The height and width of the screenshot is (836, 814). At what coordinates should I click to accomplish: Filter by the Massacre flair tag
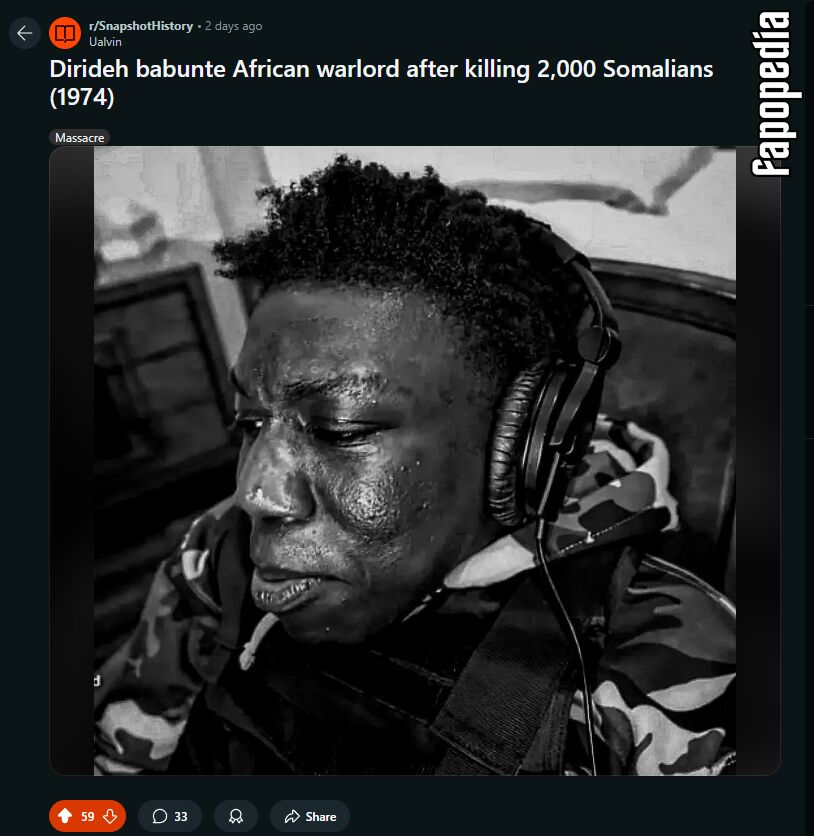click(x=79, y=138)
